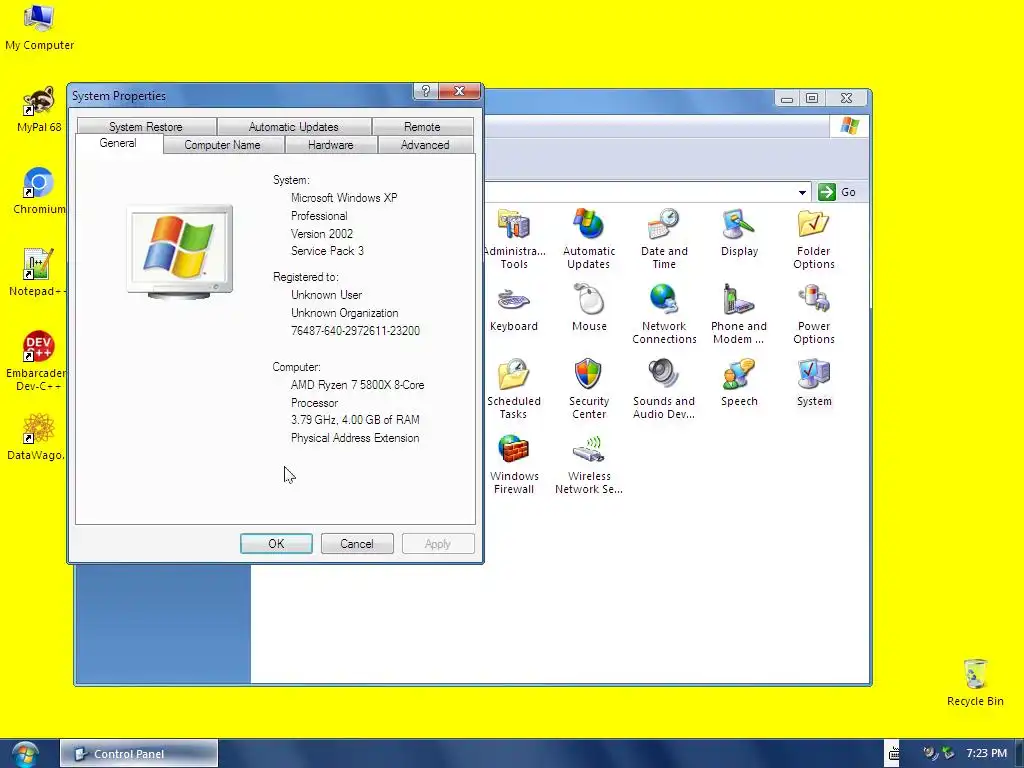This screenshot has height=768, width=1024.
Task: Click Control Panel taskbar button
Action: (138, 754)
